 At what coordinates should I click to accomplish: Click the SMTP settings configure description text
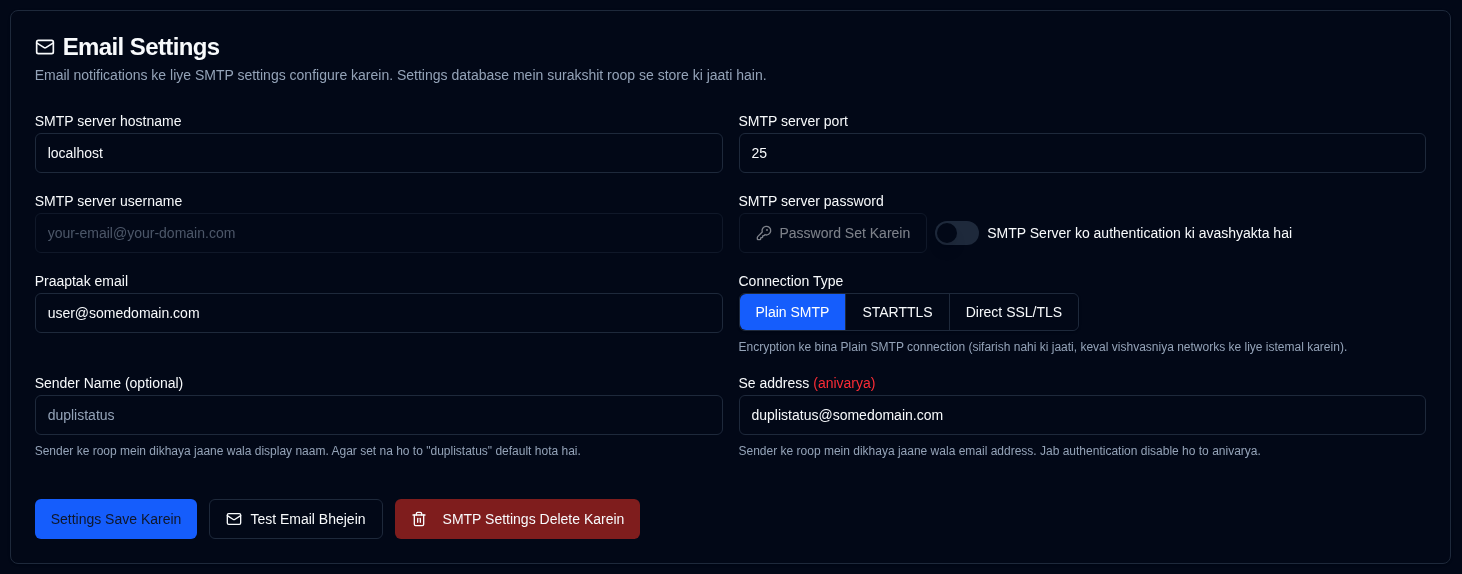401,75
